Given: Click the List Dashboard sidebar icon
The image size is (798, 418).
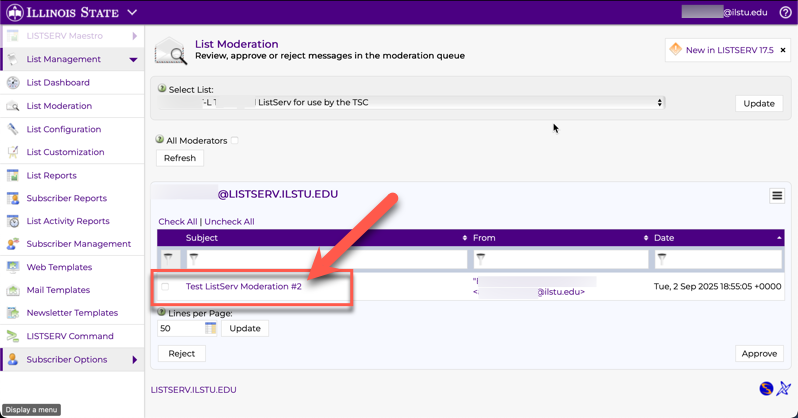Looking at the screenshot, I should pos(13,83).
